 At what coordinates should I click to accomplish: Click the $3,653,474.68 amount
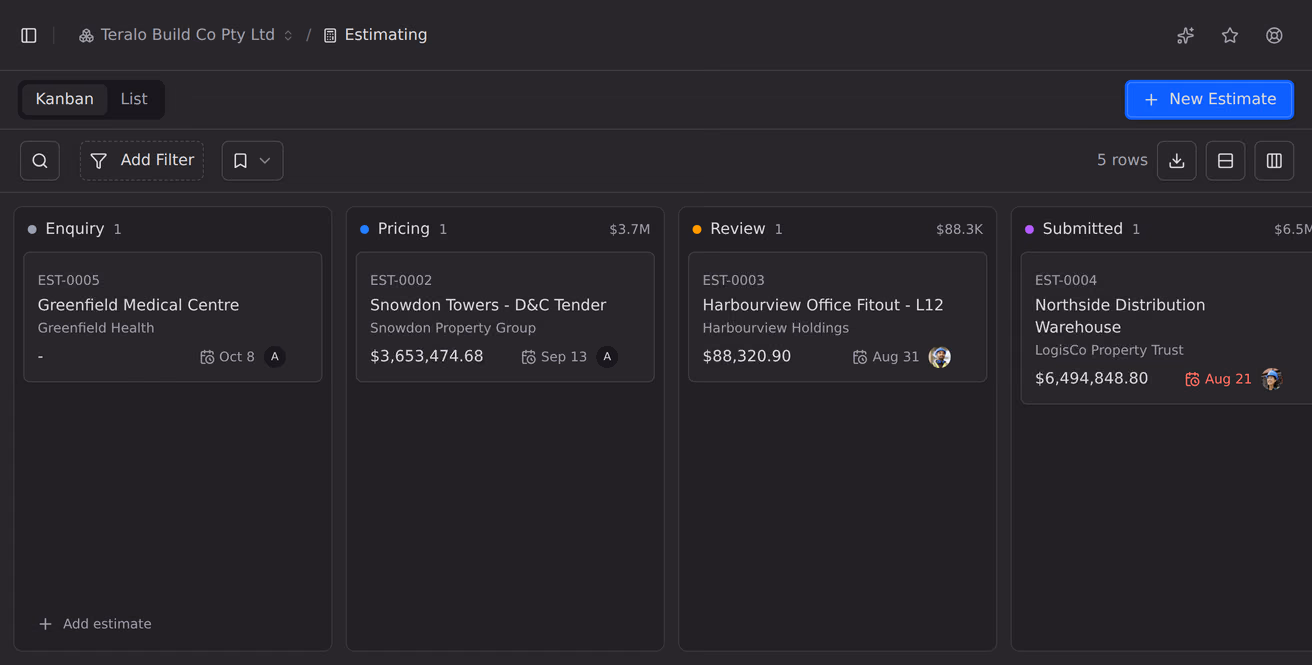point(427,357)
